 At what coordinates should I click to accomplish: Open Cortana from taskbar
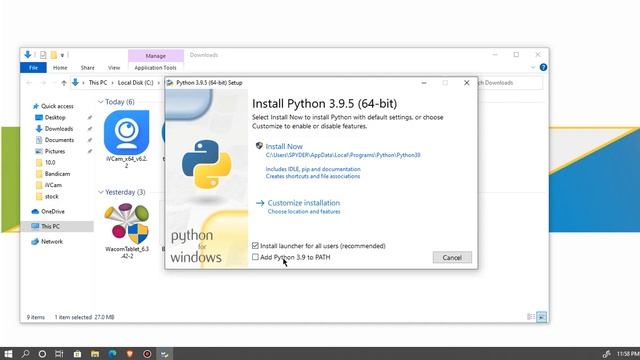tap(42, 354)
